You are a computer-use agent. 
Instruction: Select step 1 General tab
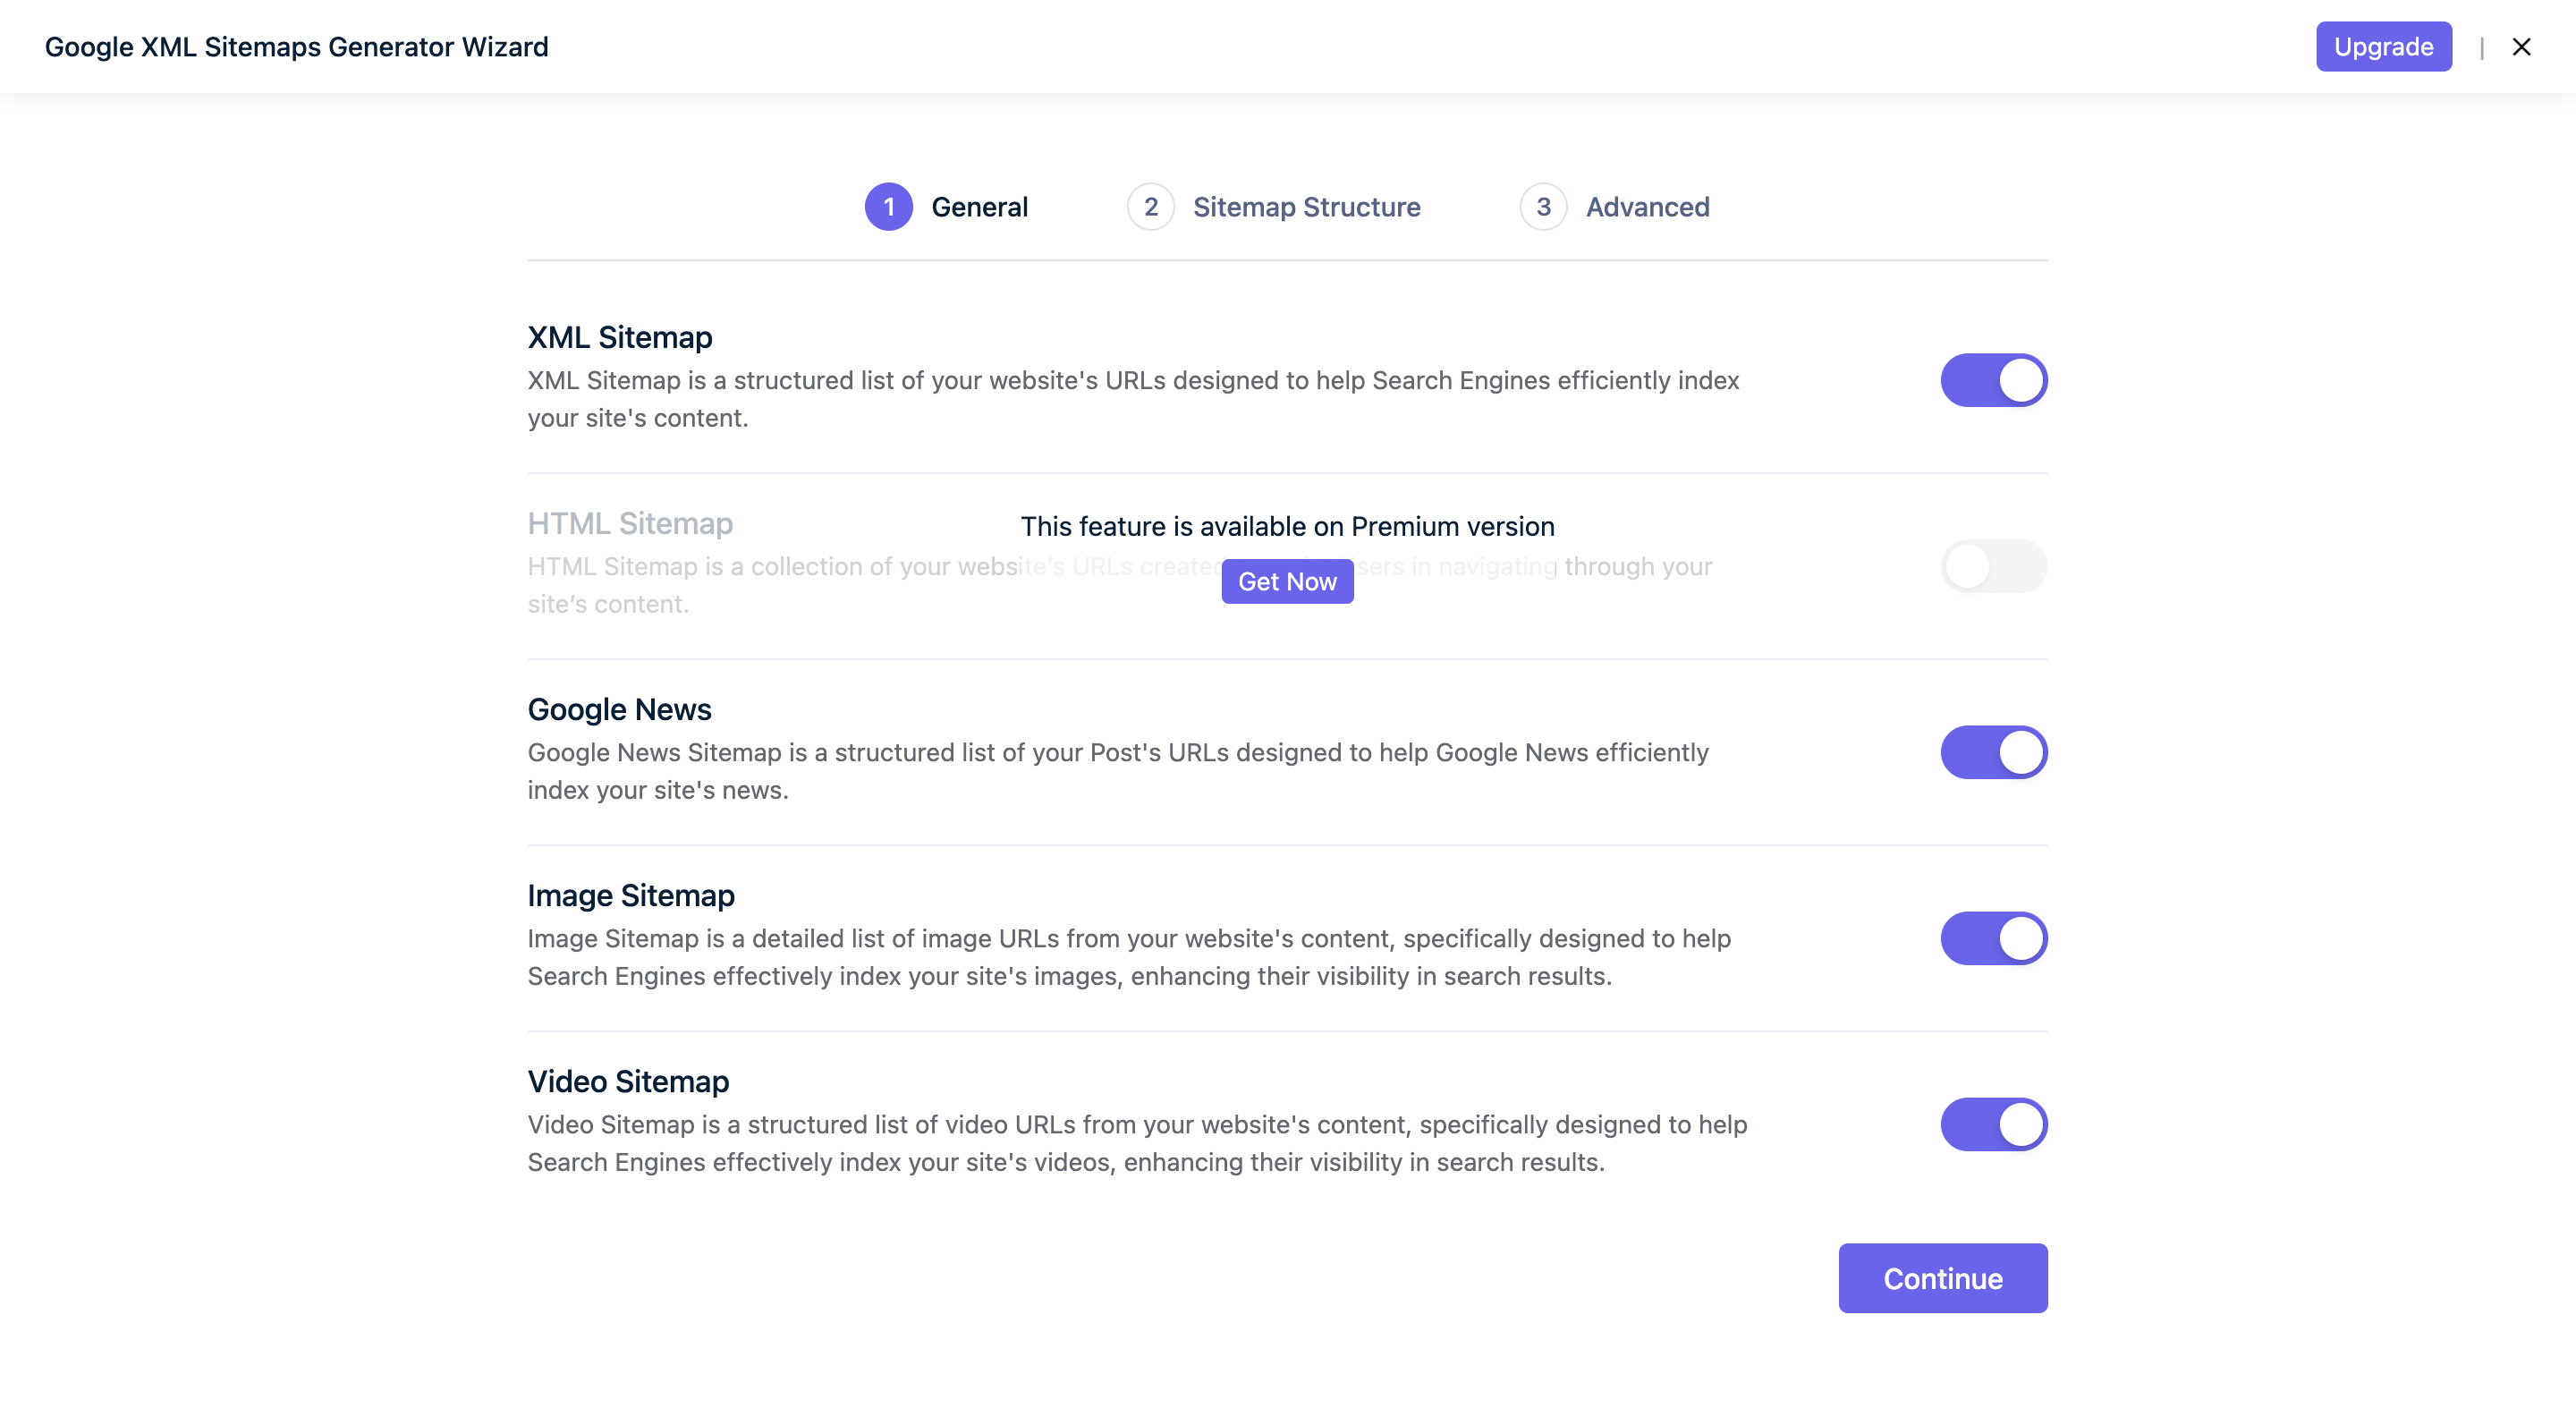tap(946, 207)
